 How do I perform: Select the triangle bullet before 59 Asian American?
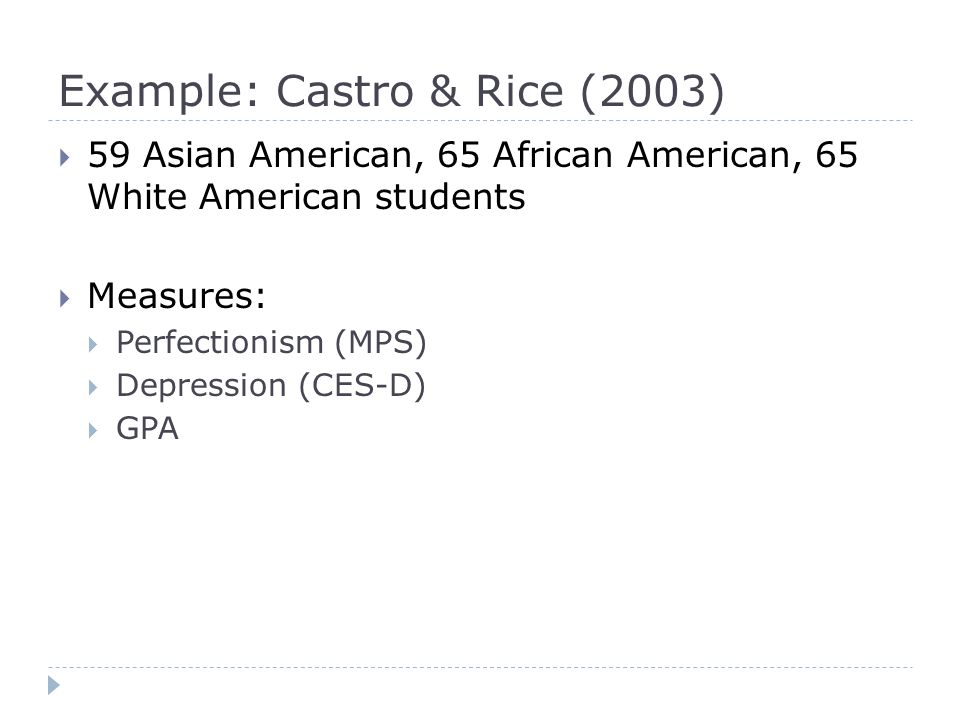65,158
